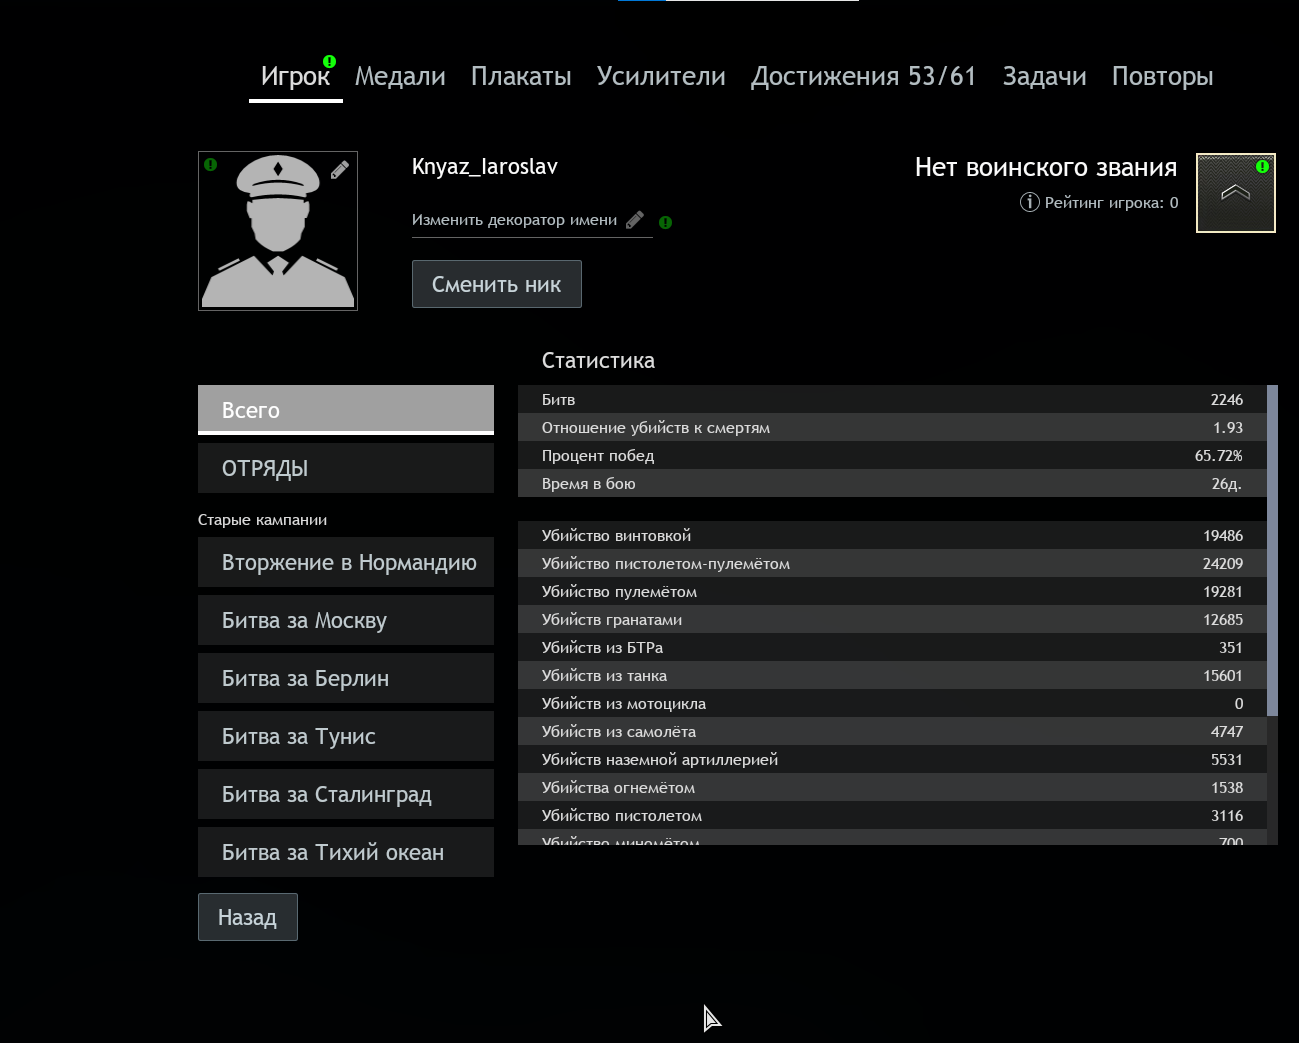Screen dimensions: 1299x1043
Task: Click green notification dot beside name decorator
Action: coord(666,222)
